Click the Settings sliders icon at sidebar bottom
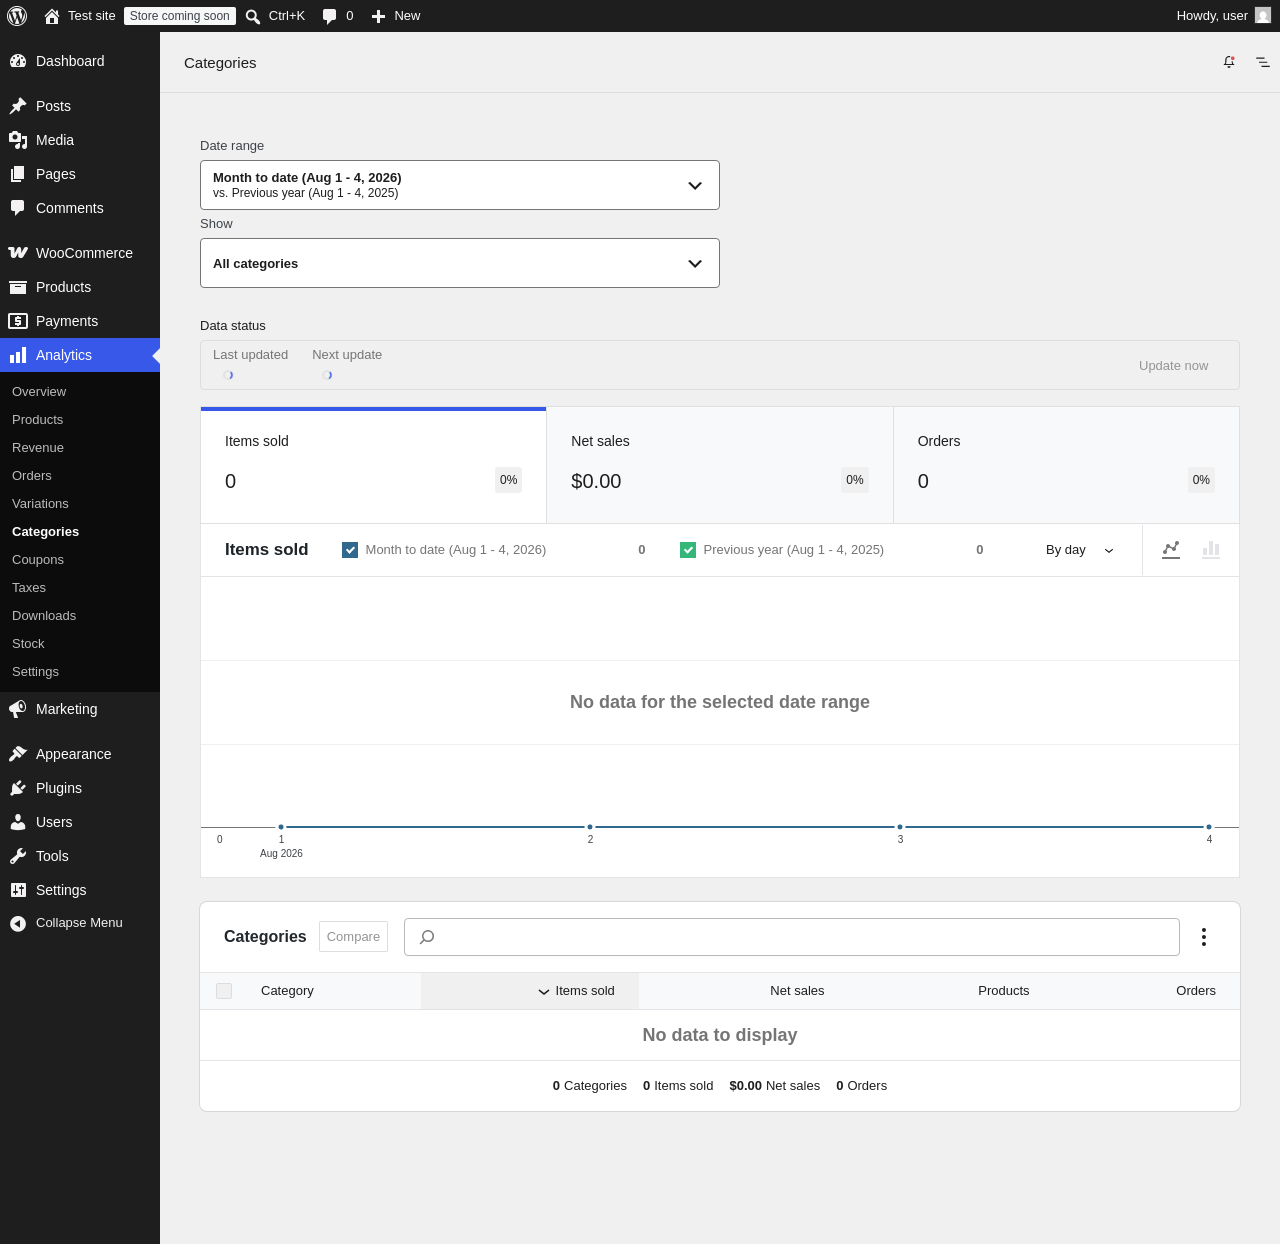 (x=18, y=890)
